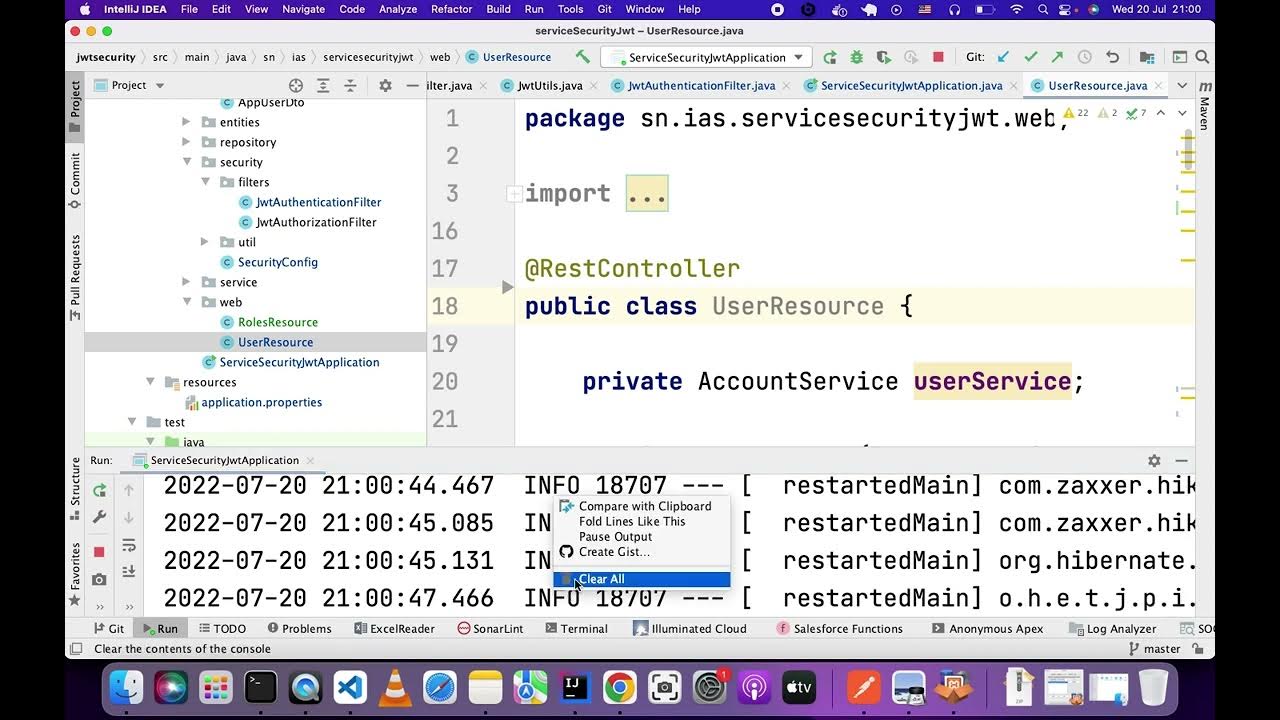Collapse the filters folder

[x=204, y=182]
